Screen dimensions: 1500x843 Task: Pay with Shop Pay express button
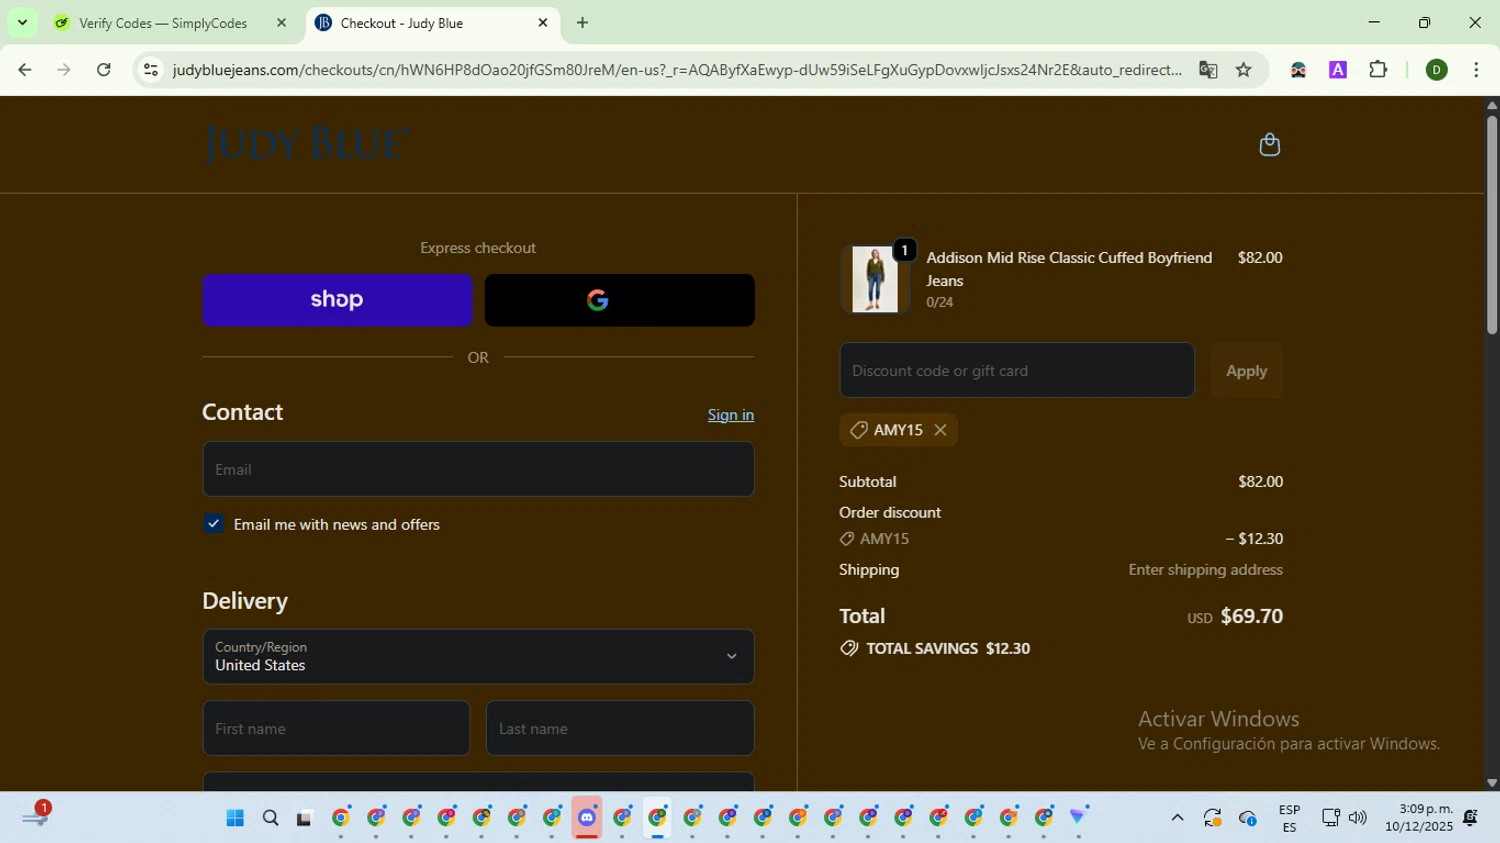(x=337, y=300)
